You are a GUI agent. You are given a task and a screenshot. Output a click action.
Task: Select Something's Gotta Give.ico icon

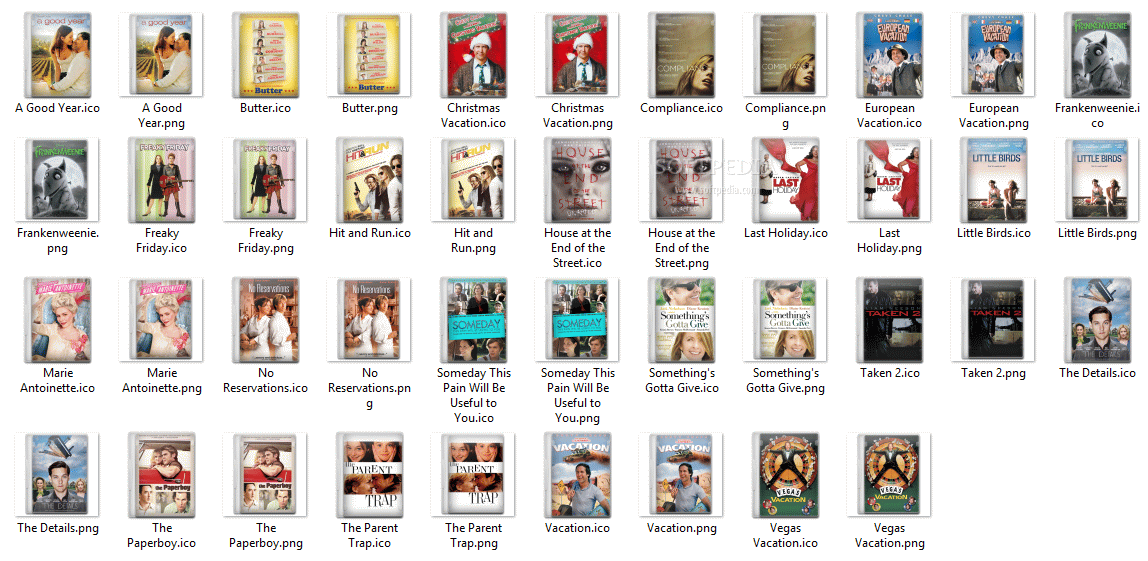(682, 319)
